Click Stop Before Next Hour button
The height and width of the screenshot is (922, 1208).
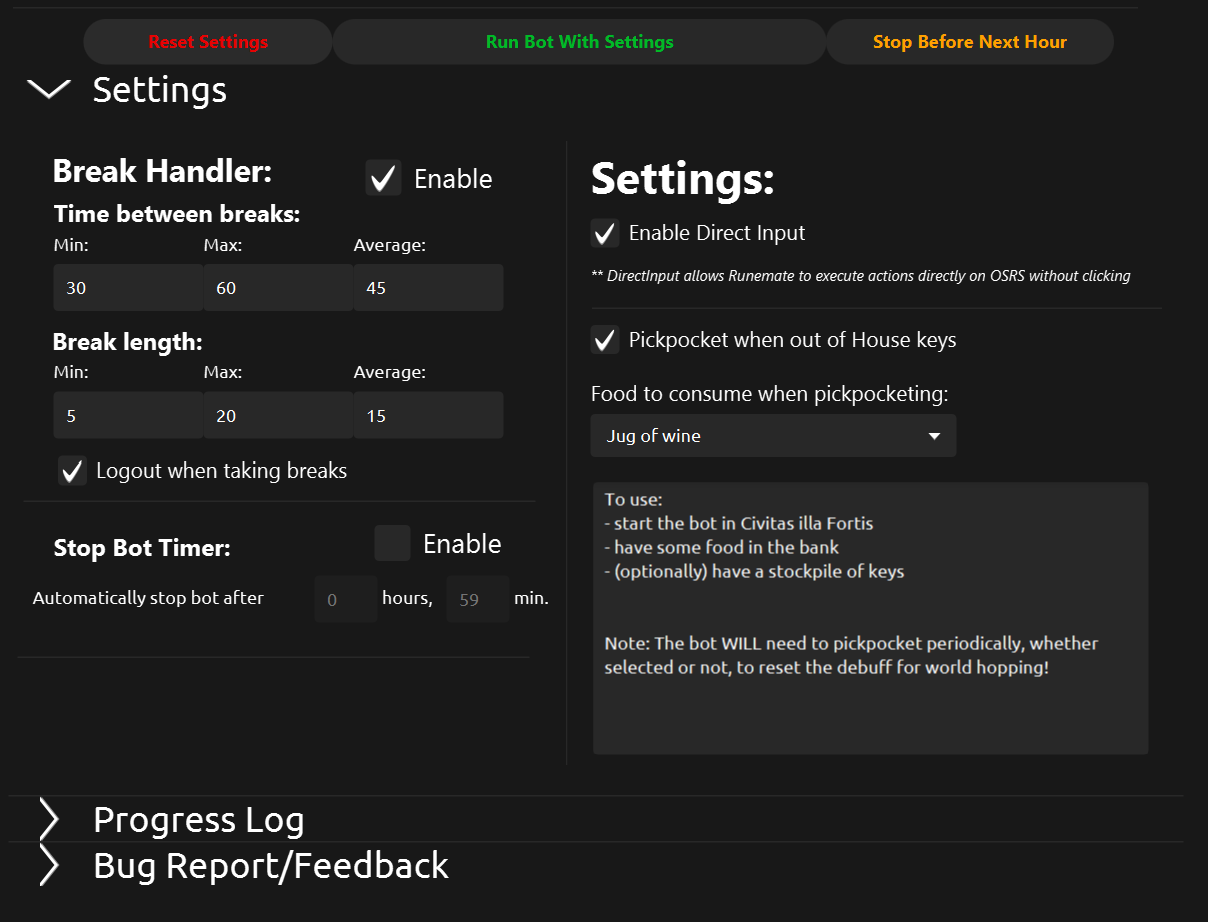(969, 42)
